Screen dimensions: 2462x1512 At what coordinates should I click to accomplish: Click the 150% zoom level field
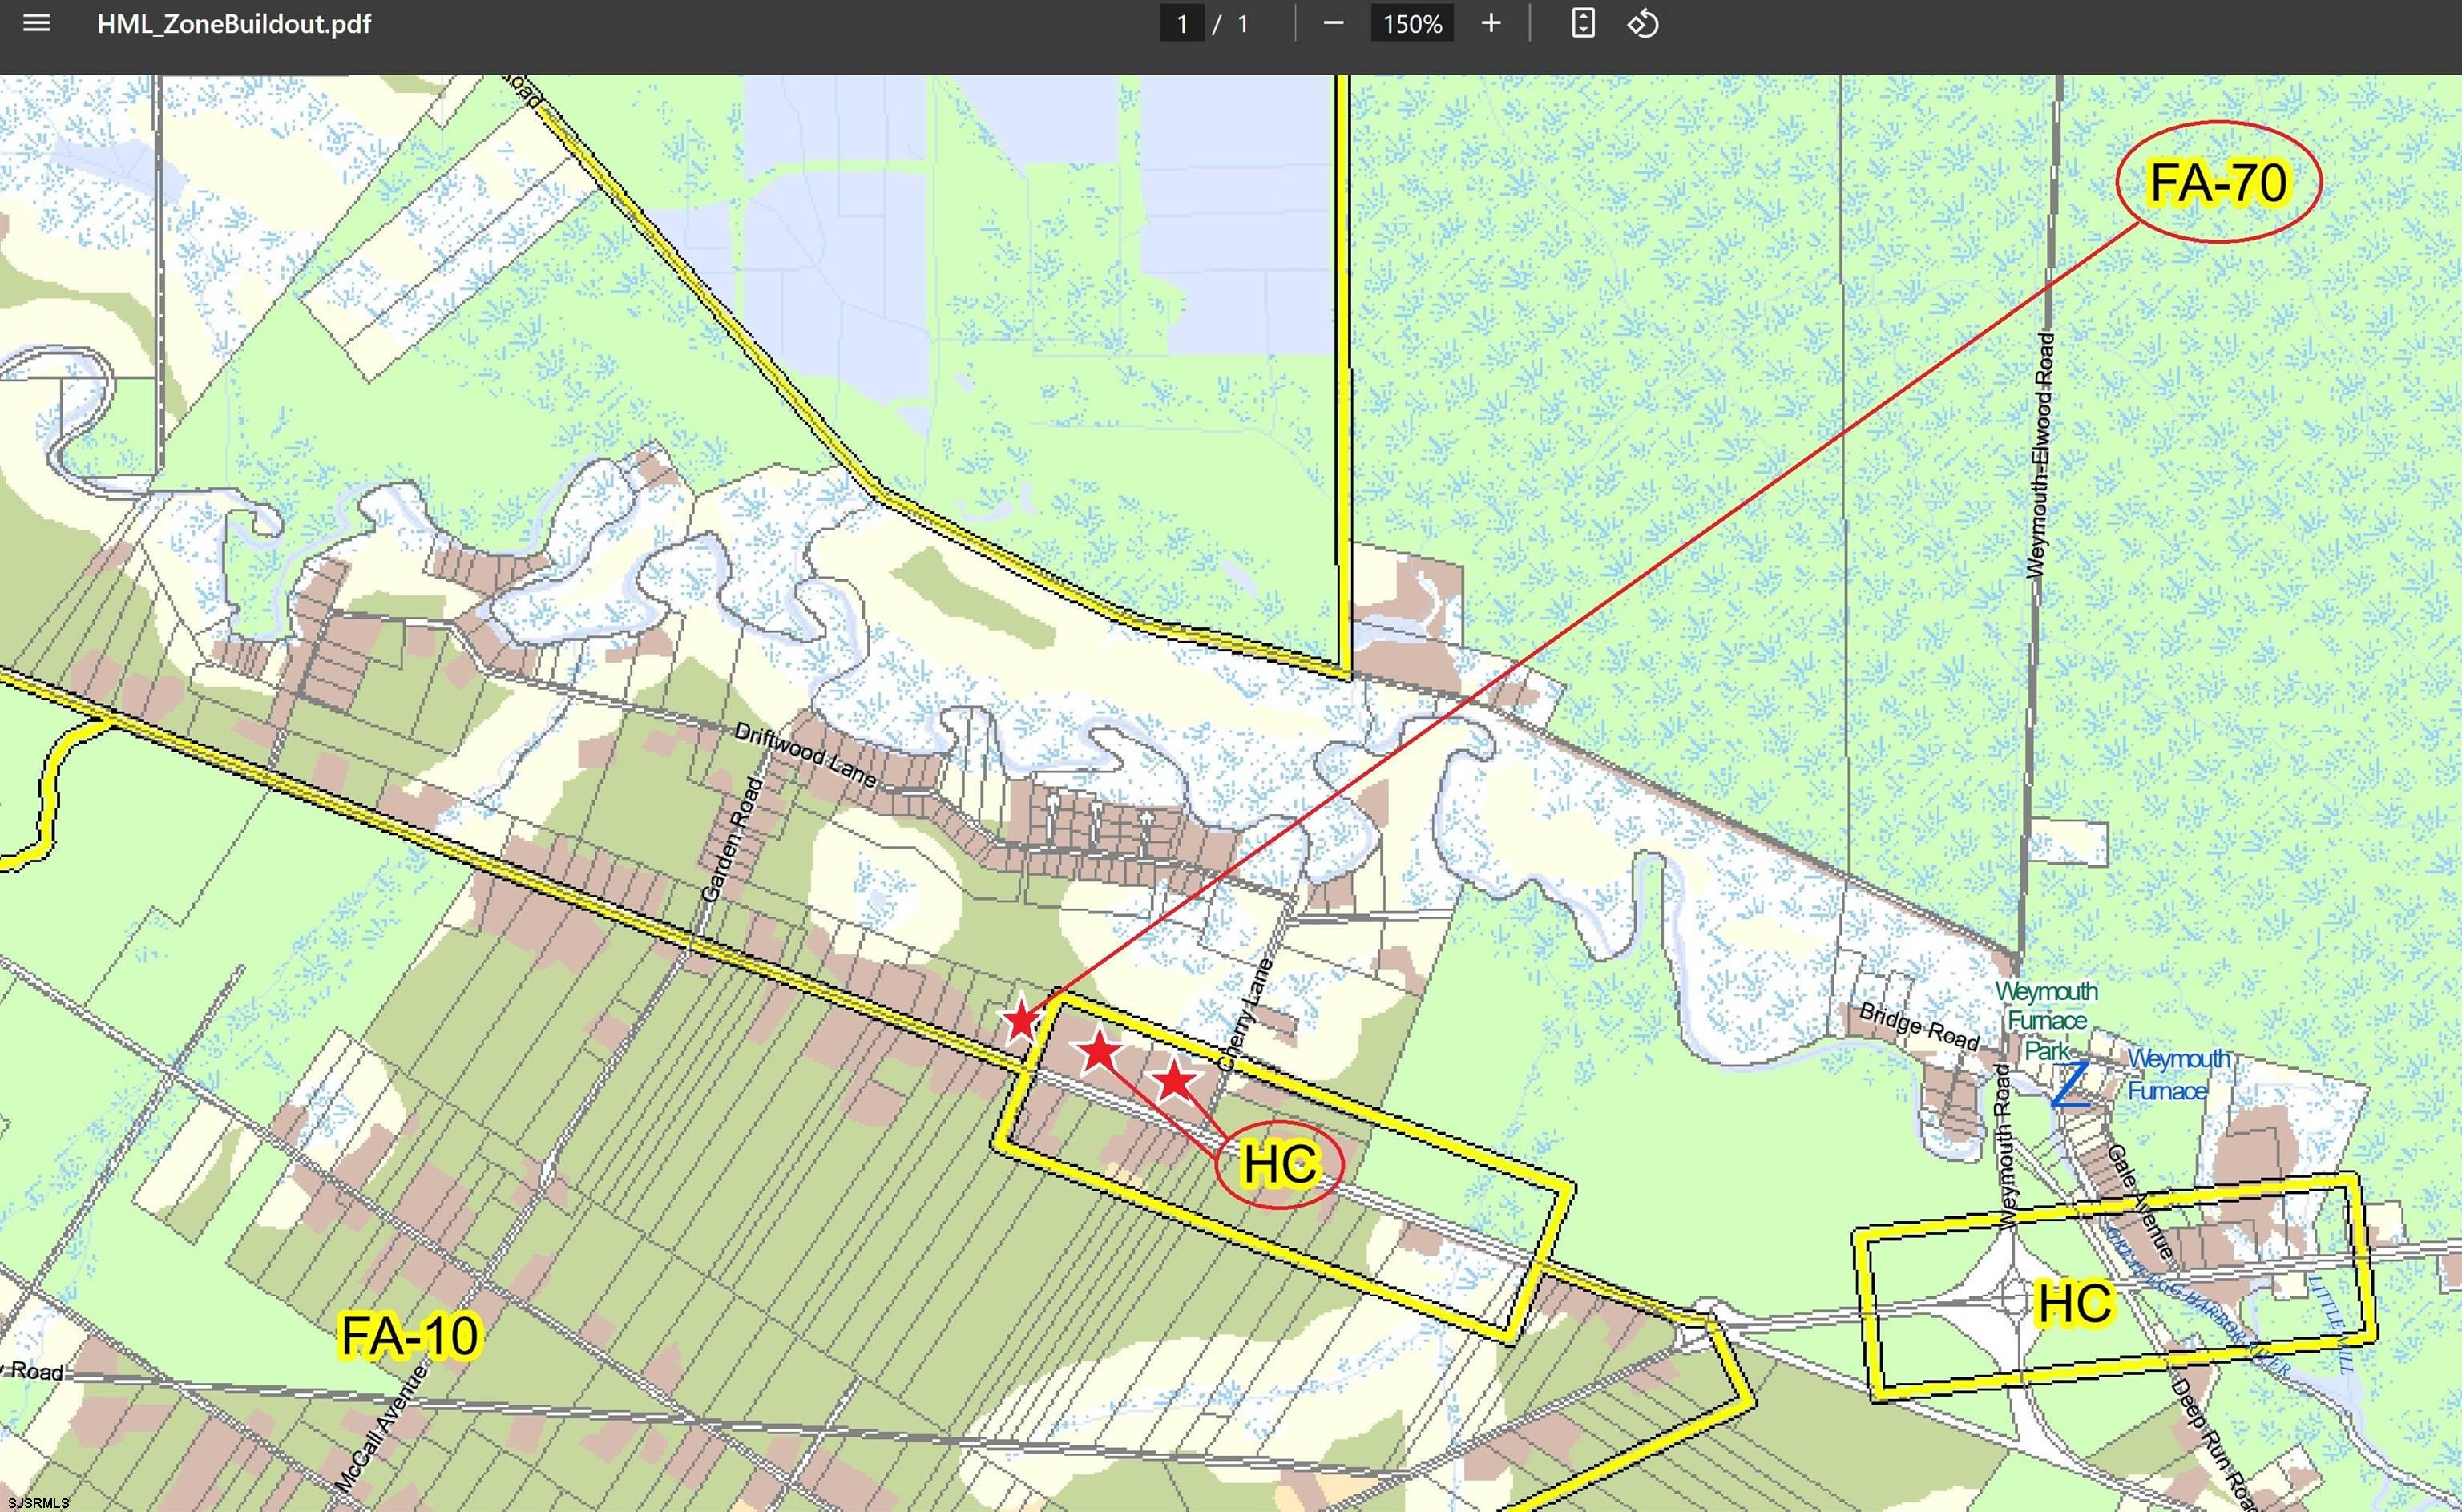(x=1411, y=24)
